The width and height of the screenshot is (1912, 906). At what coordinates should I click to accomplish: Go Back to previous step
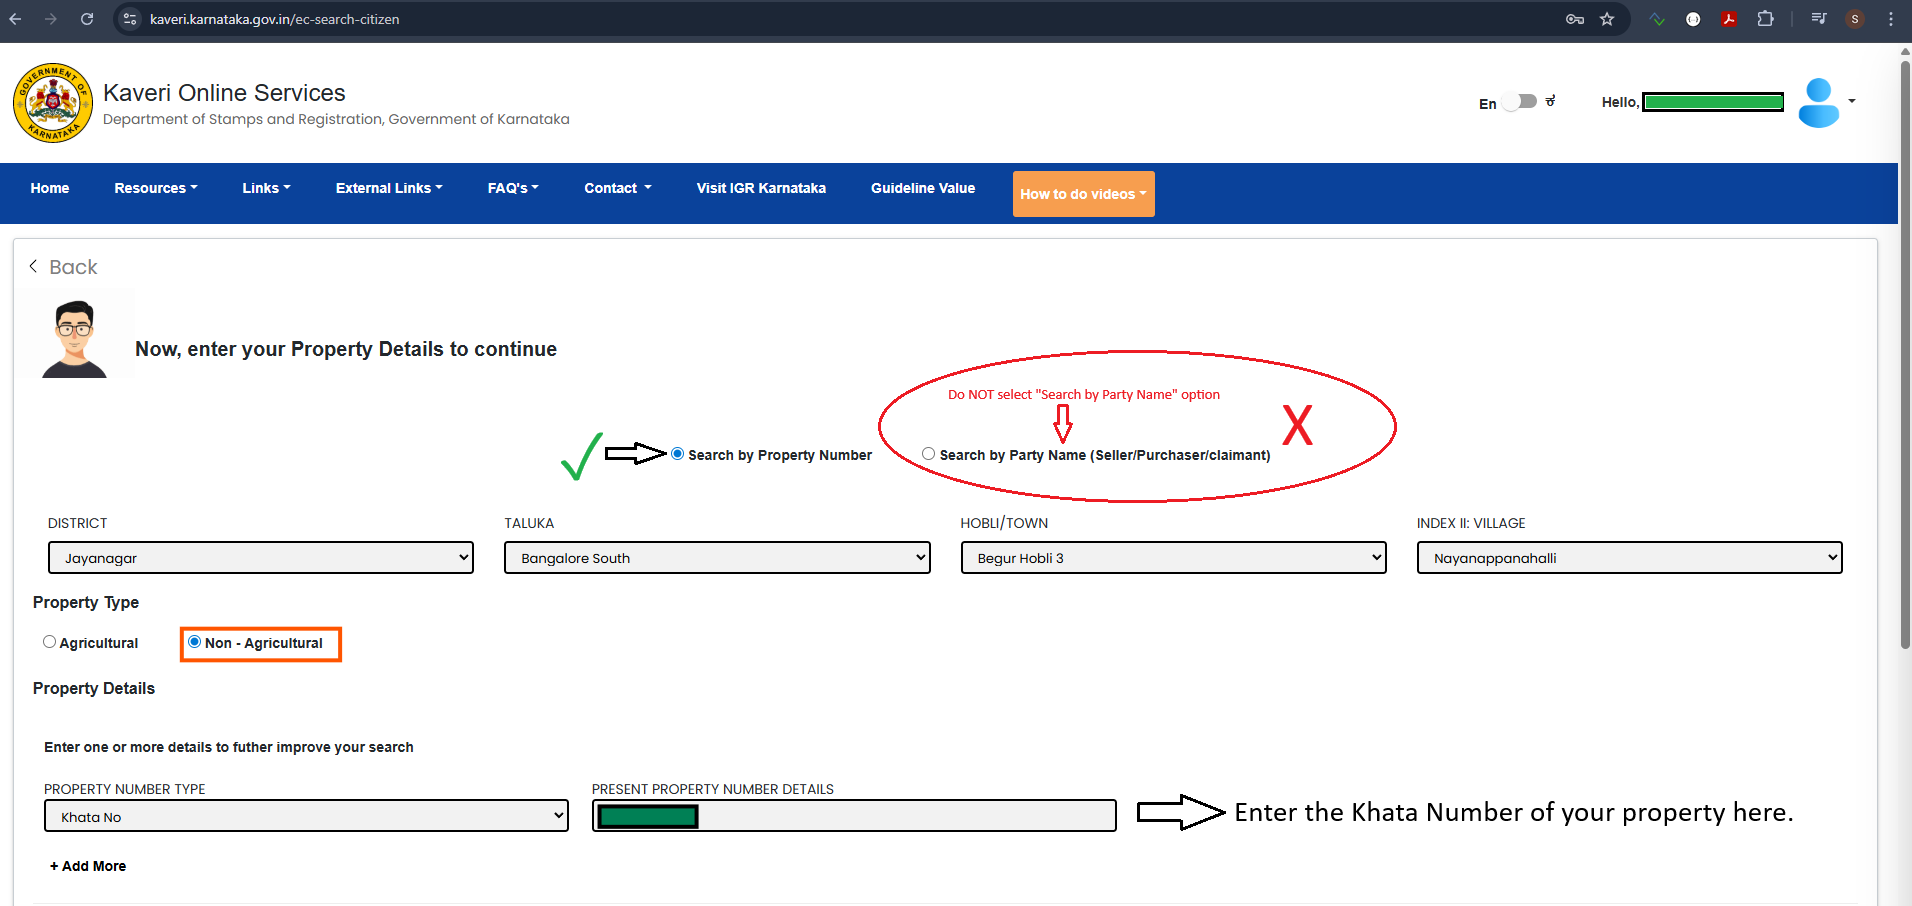pyautogui.click(x=63, y=267)
